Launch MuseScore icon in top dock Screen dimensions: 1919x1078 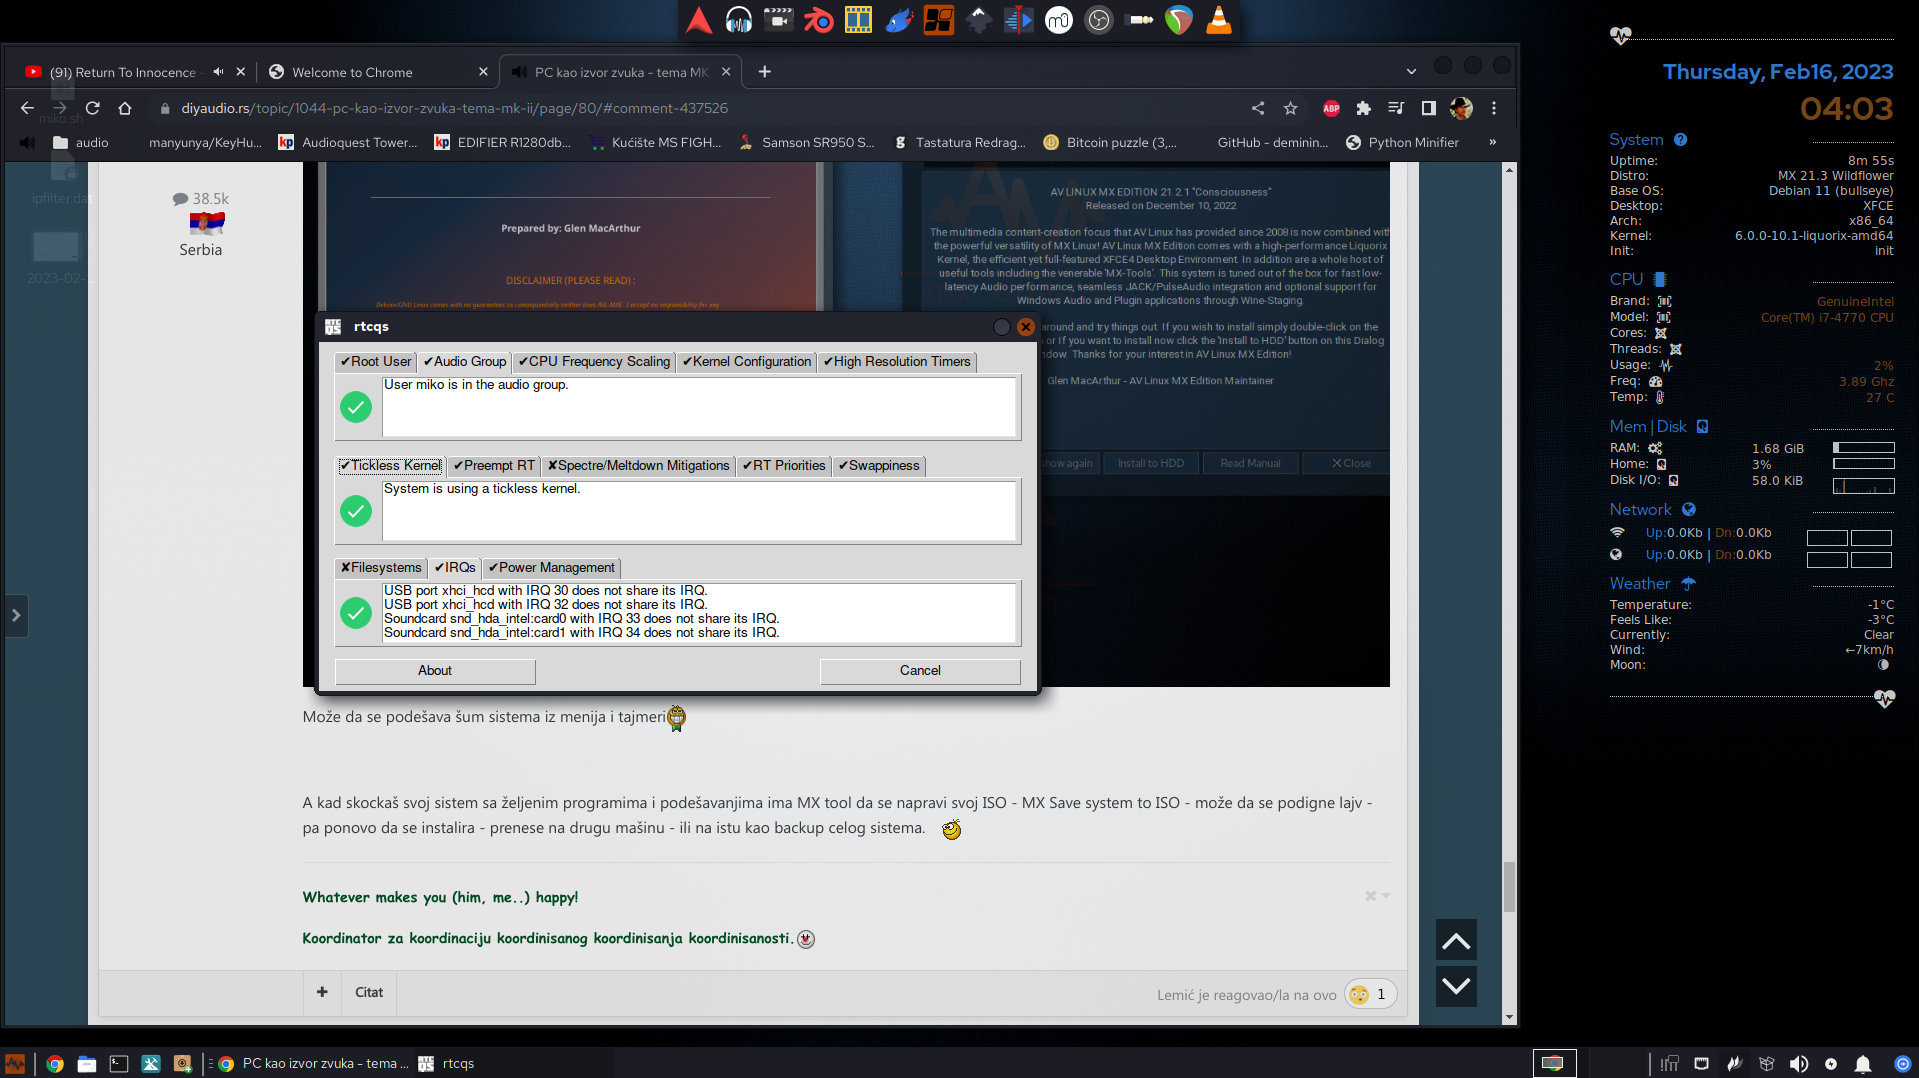1059,20
